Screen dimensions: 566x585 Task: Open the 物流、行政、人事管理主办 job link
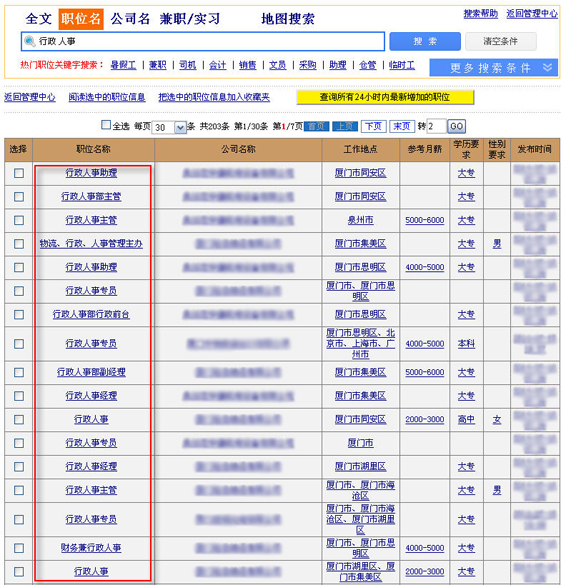(x=91, y=244)
